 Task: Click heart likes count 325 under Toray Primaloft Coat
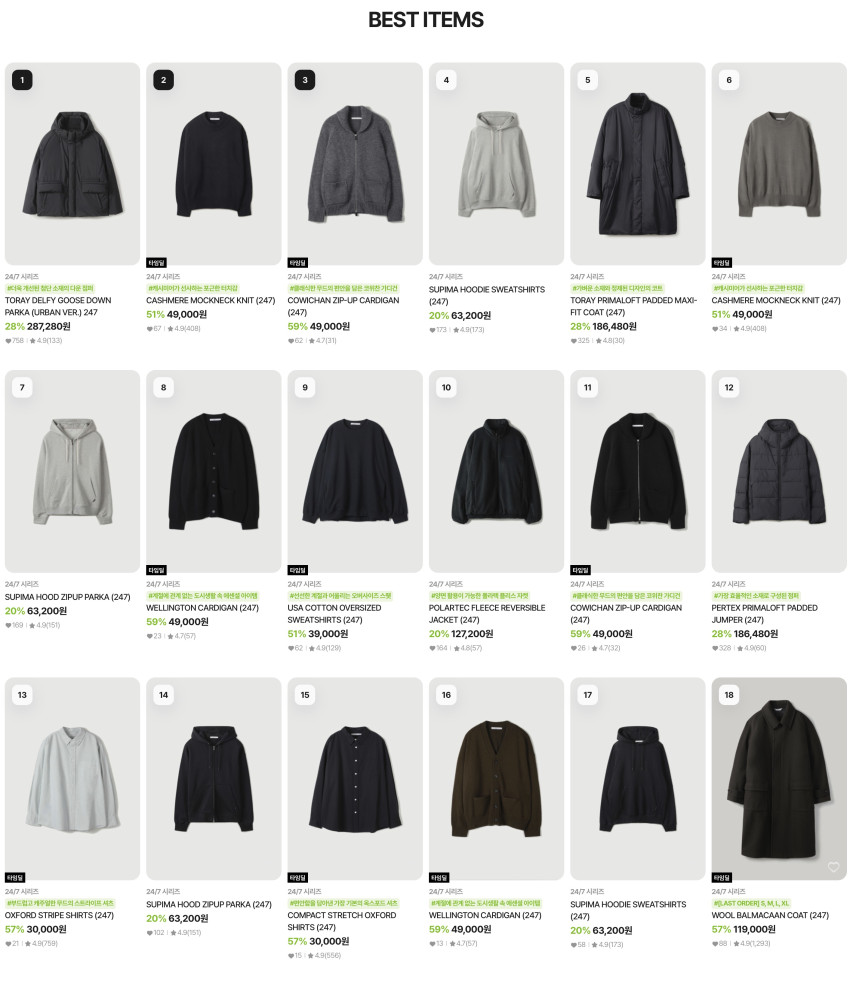click(x=580, y=340)
